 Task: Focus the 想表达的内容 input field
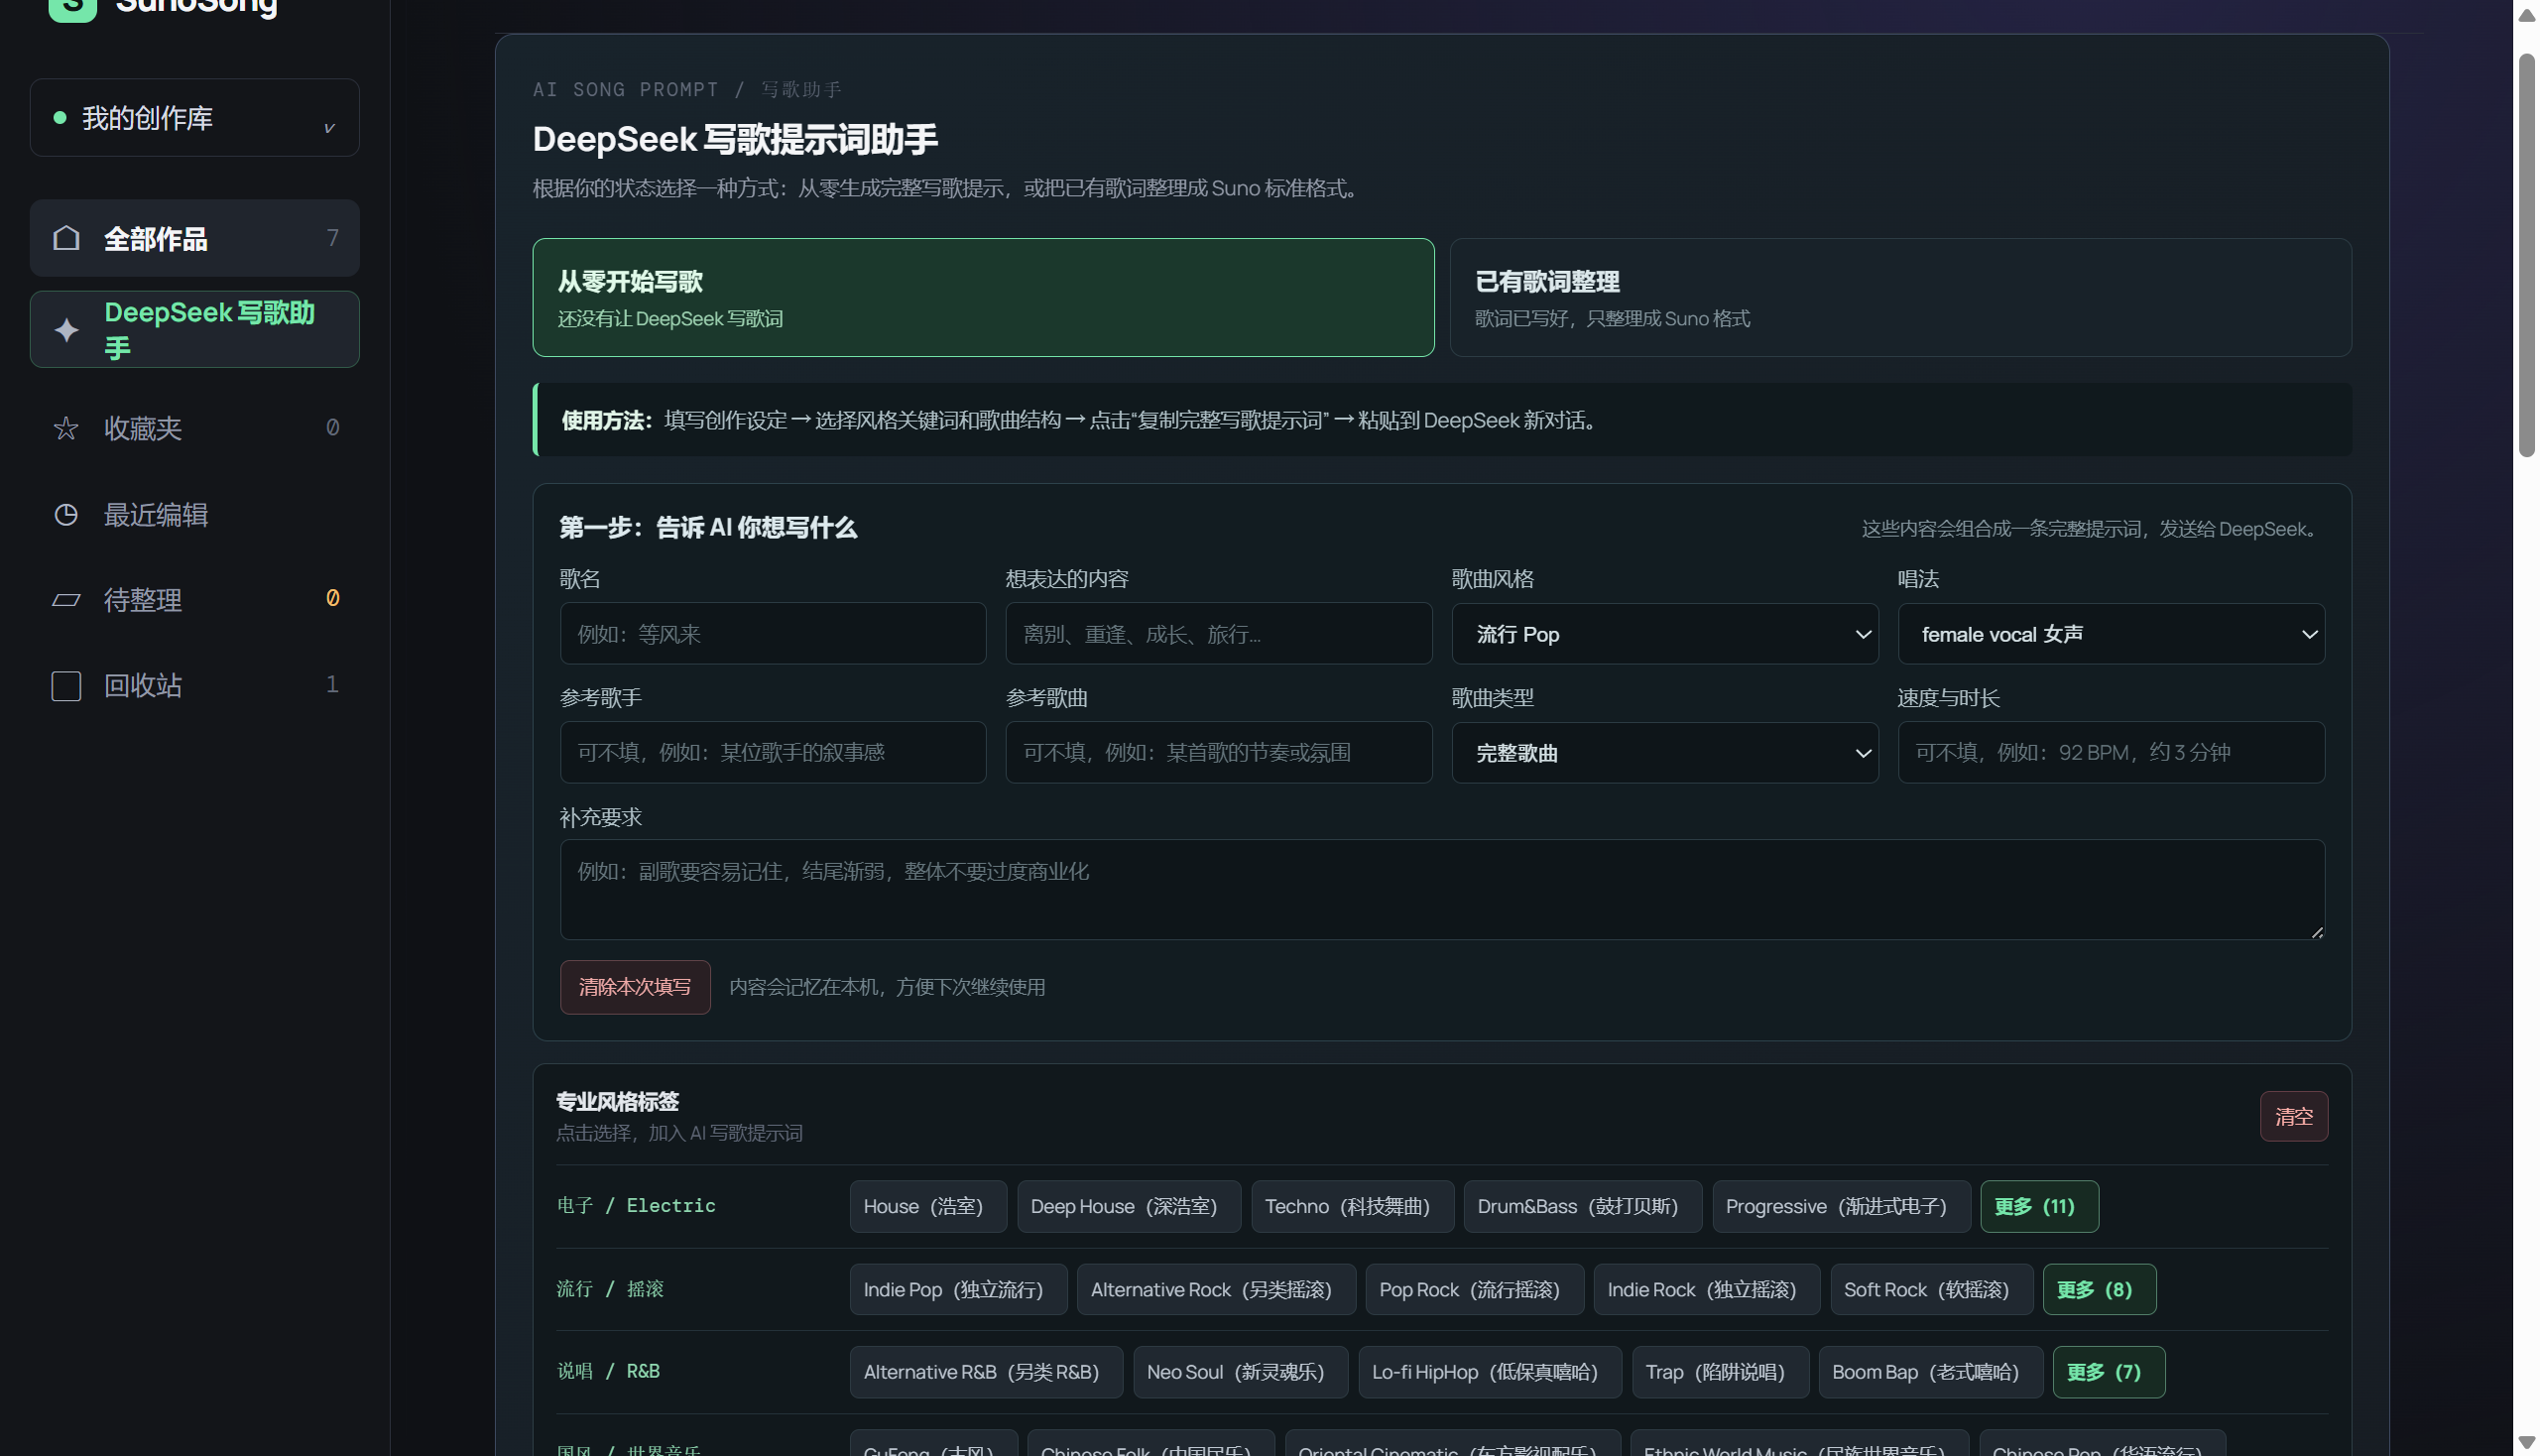click(x=1220, y=634)
